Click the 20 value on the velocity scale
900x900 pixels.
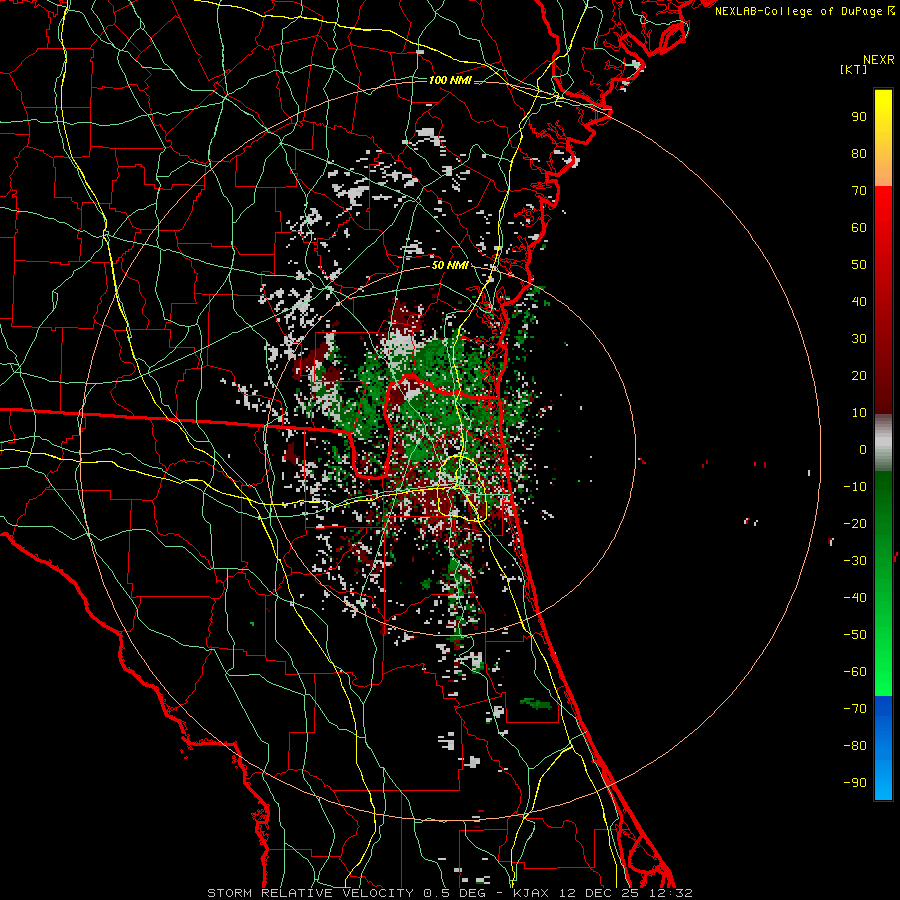tap(859, 376)
